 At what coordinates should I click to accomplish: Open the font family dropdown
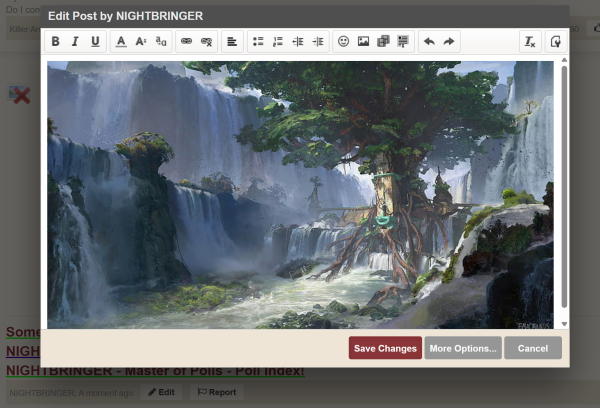[160, 42]
